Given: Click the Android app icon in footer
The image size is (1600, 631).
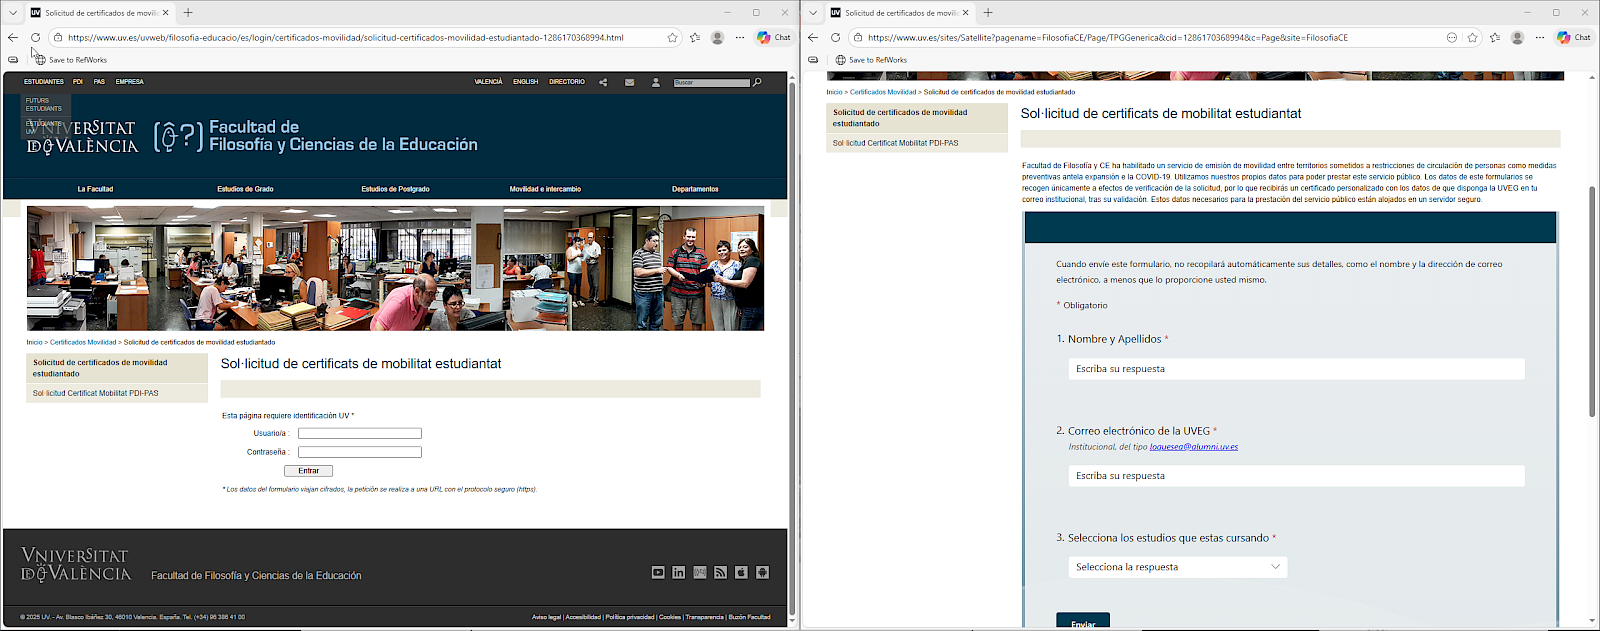Looking at the screenshot, I should click(762, 572).
